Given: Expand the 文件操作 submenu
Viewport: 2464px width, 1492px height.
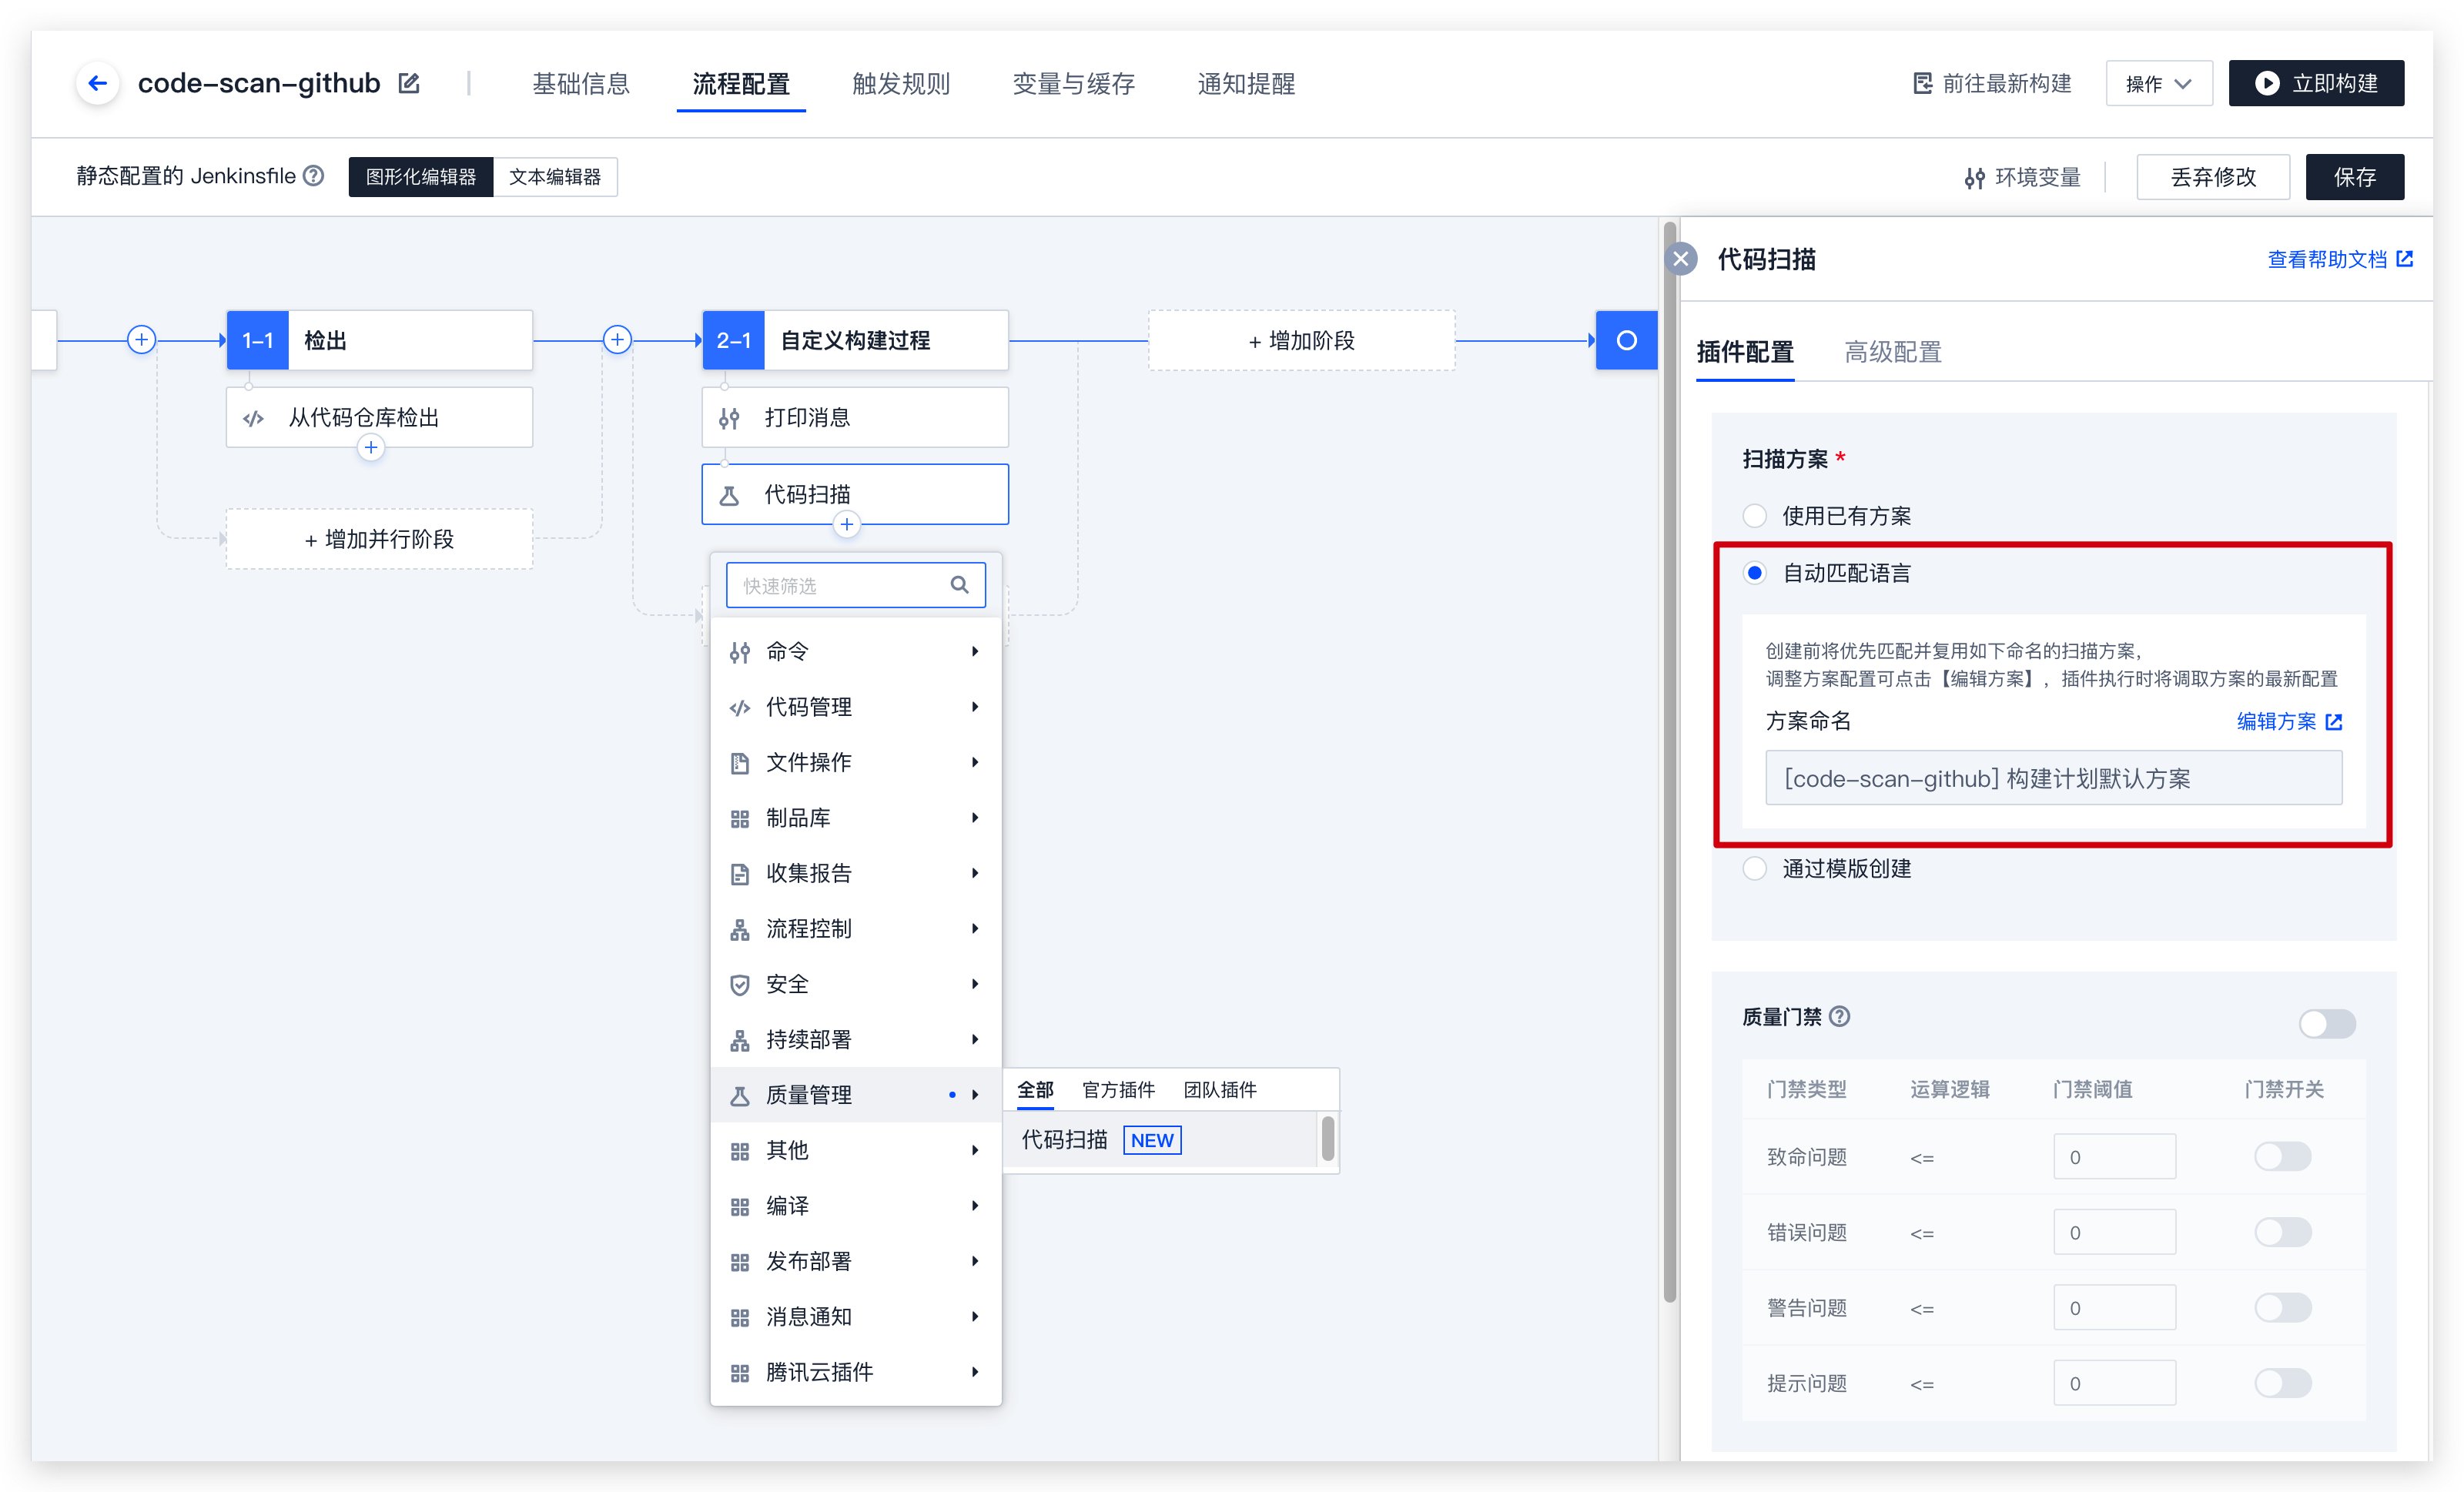Looking at the screenshot, I should click(x=975, y=763).
